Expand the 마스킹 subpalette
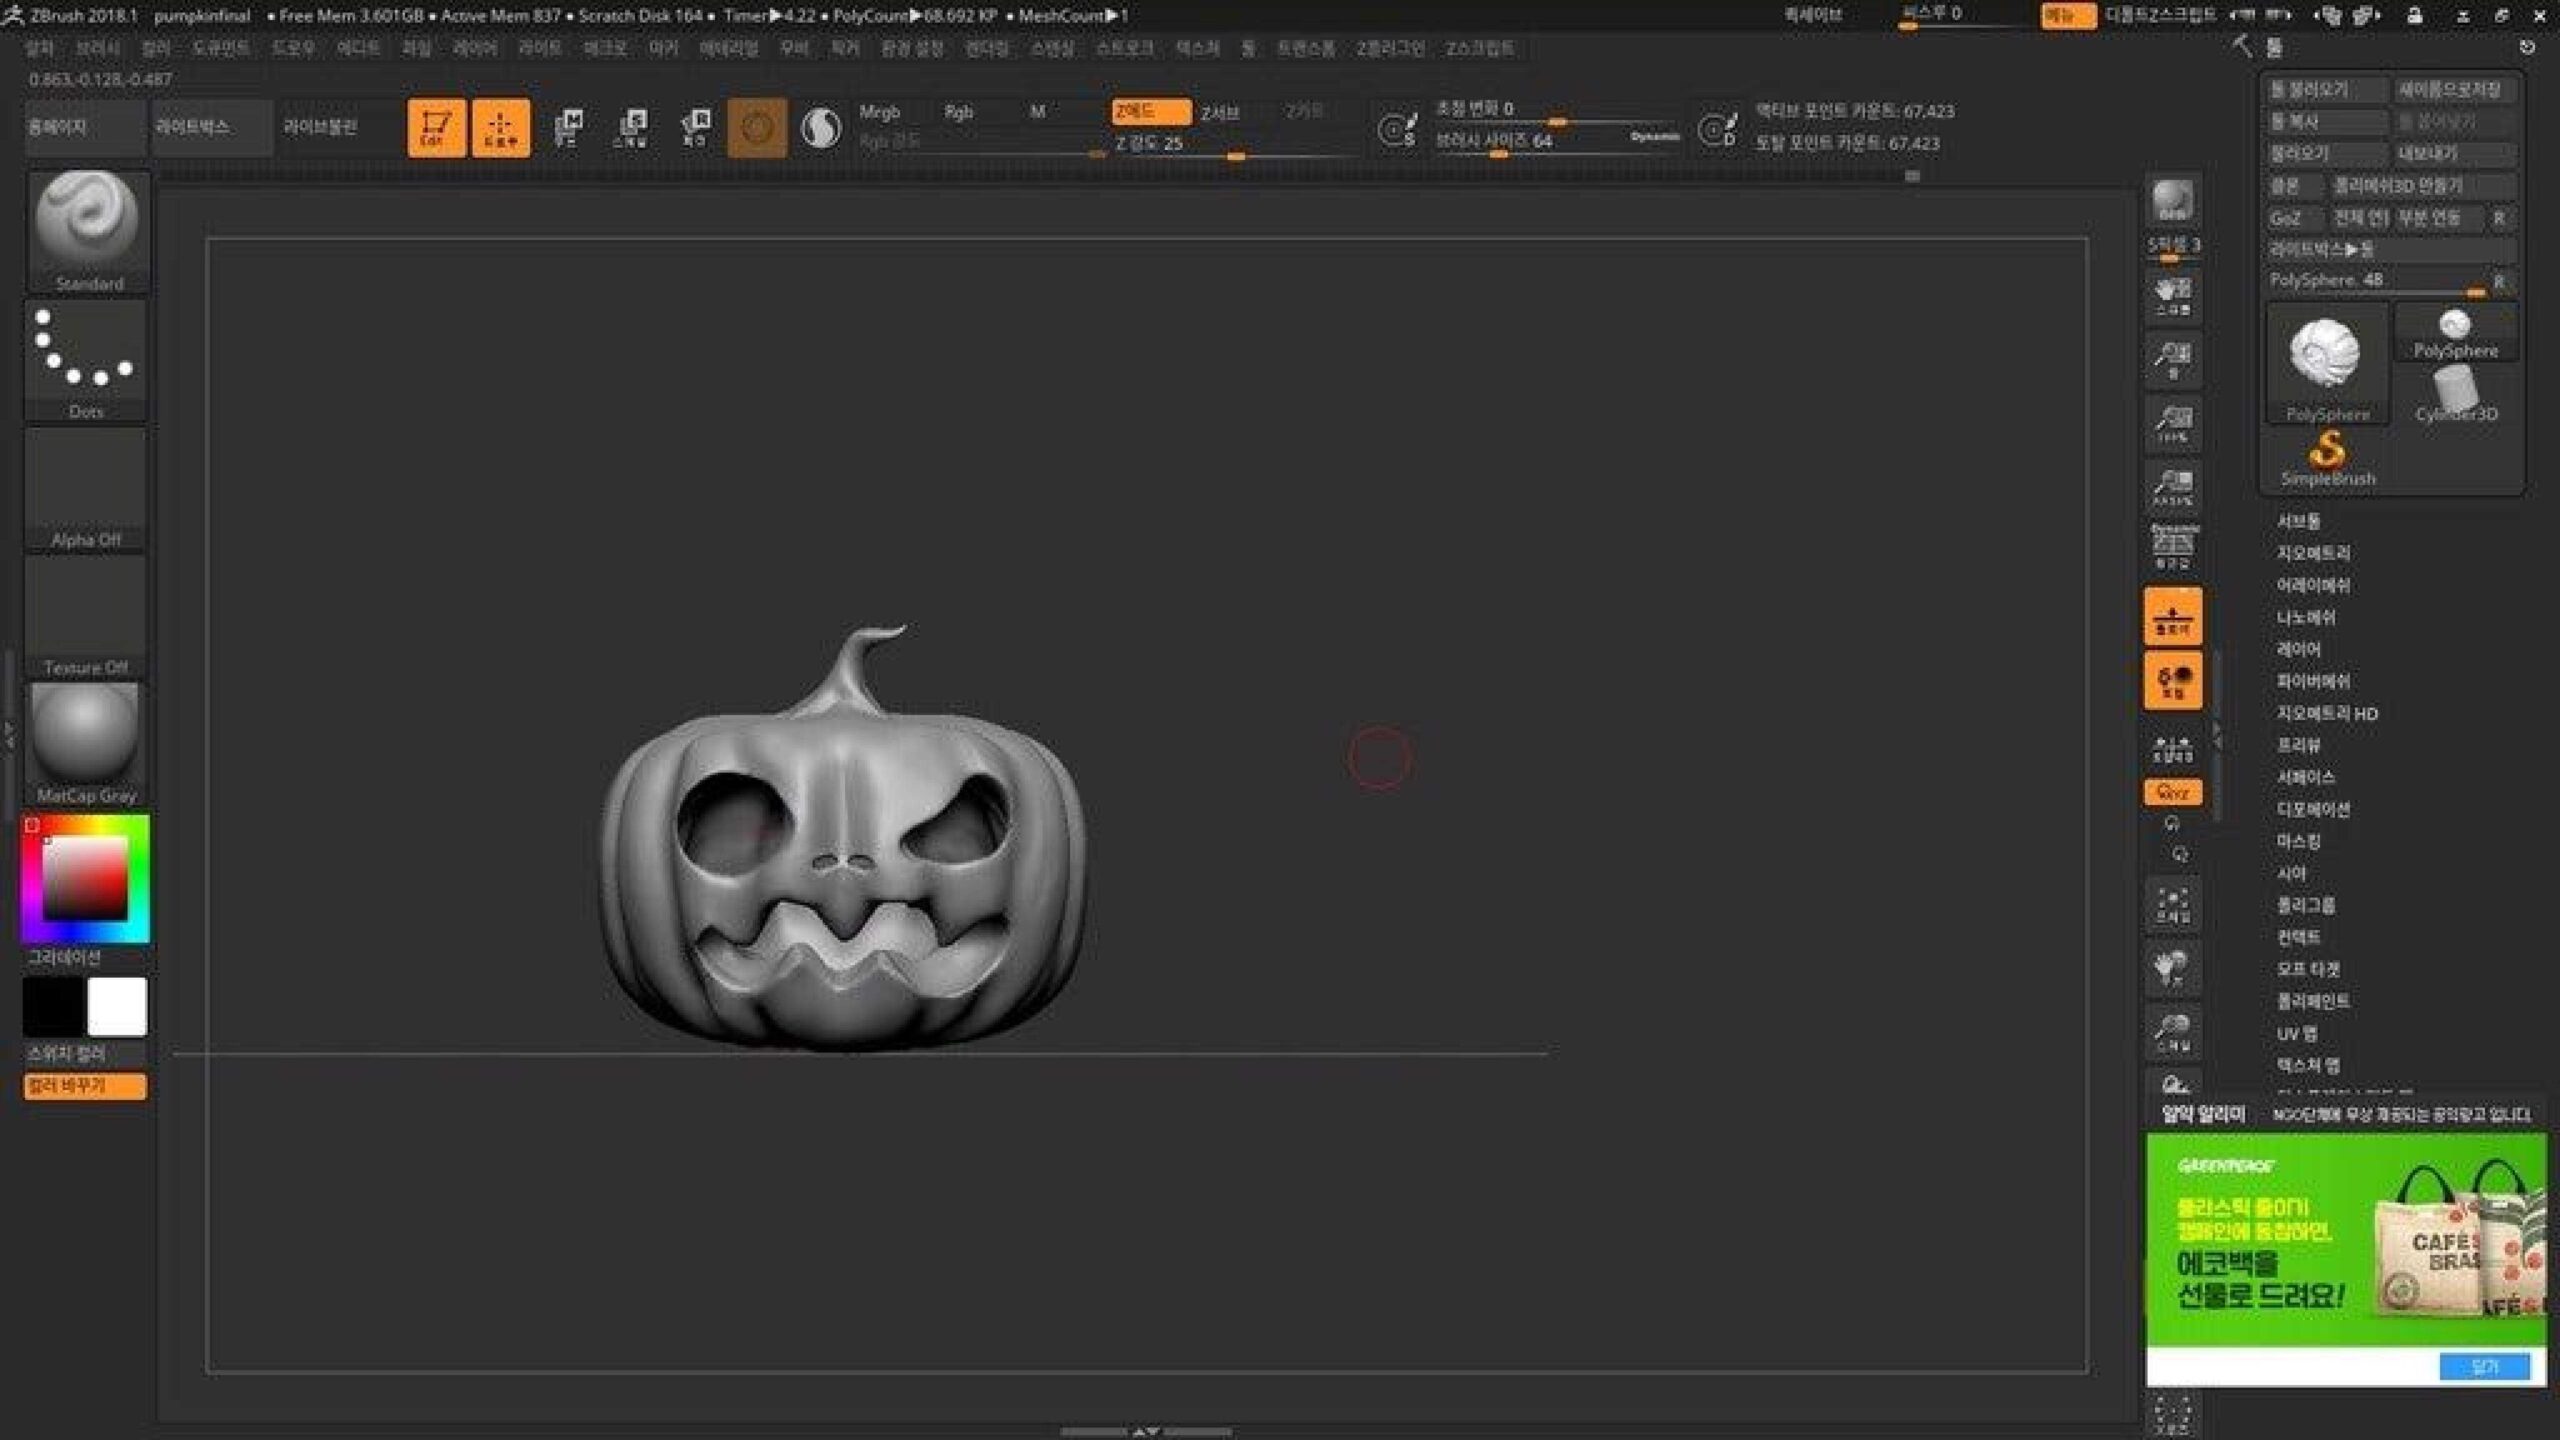 click(2298, 841)
